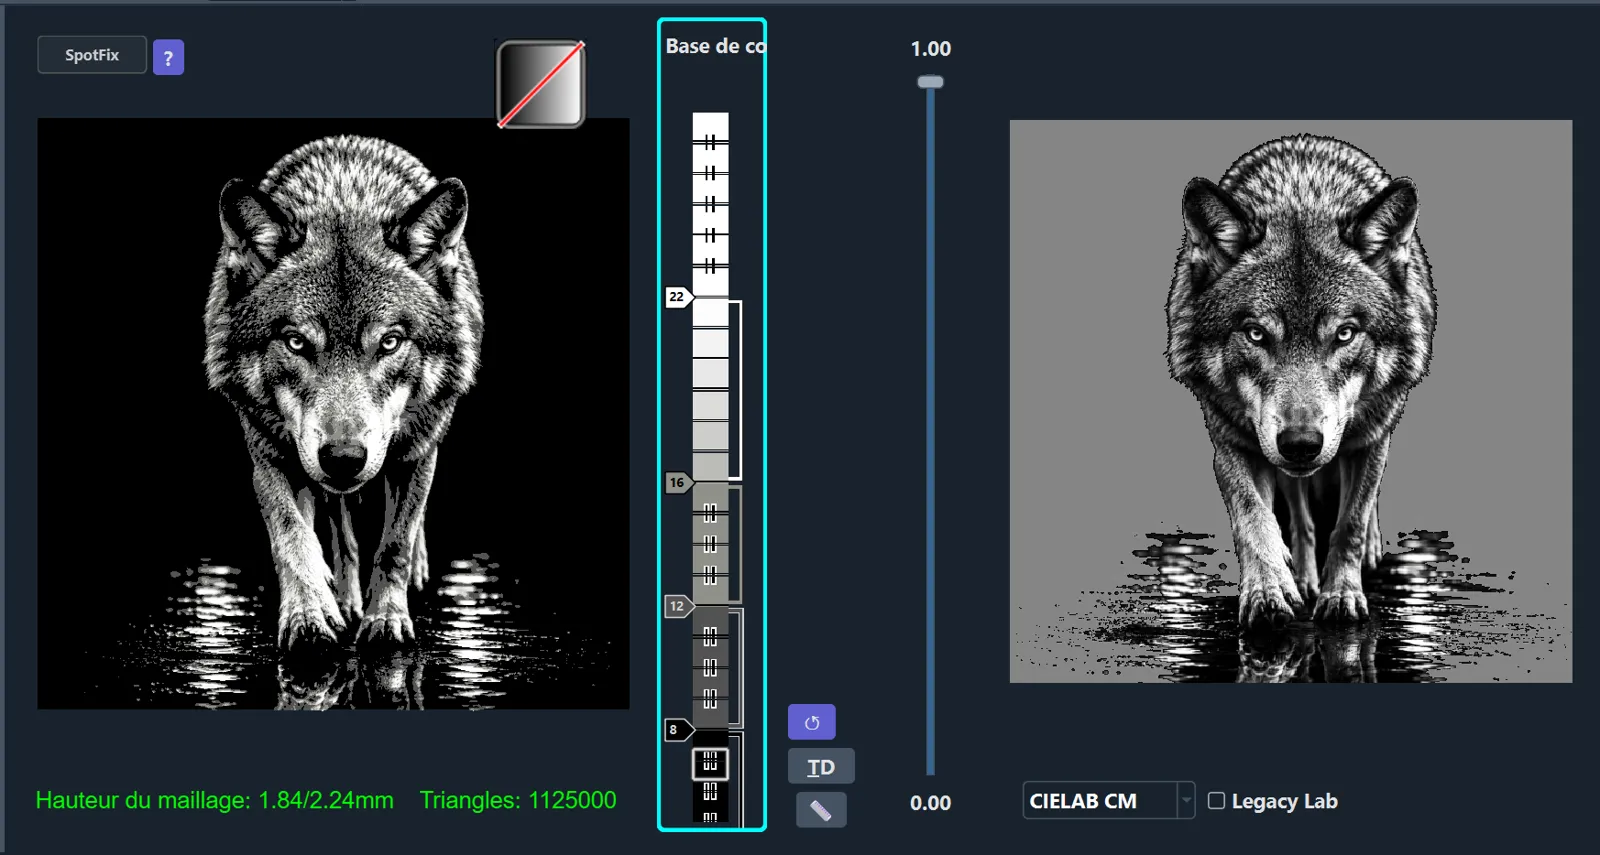This screenshot has height=855, width=1600.
Task: Click the wolf preview on gray background
Action: (x=1291, y=402)
